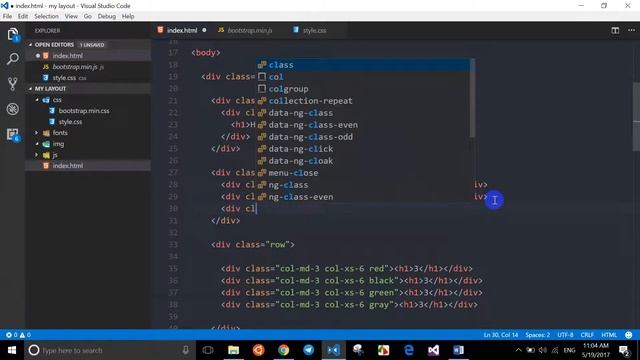640x360 pixels.
Task: Open the View menu
Action: click(71, 16)
